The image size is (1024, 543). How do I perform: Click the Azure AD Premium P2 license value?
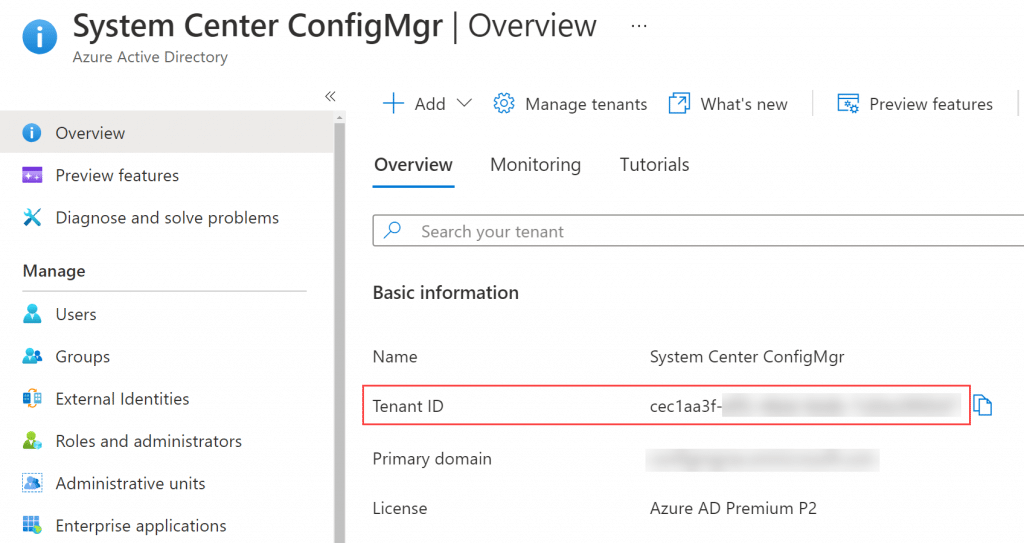pyautogui.click(x=733, y=508)
